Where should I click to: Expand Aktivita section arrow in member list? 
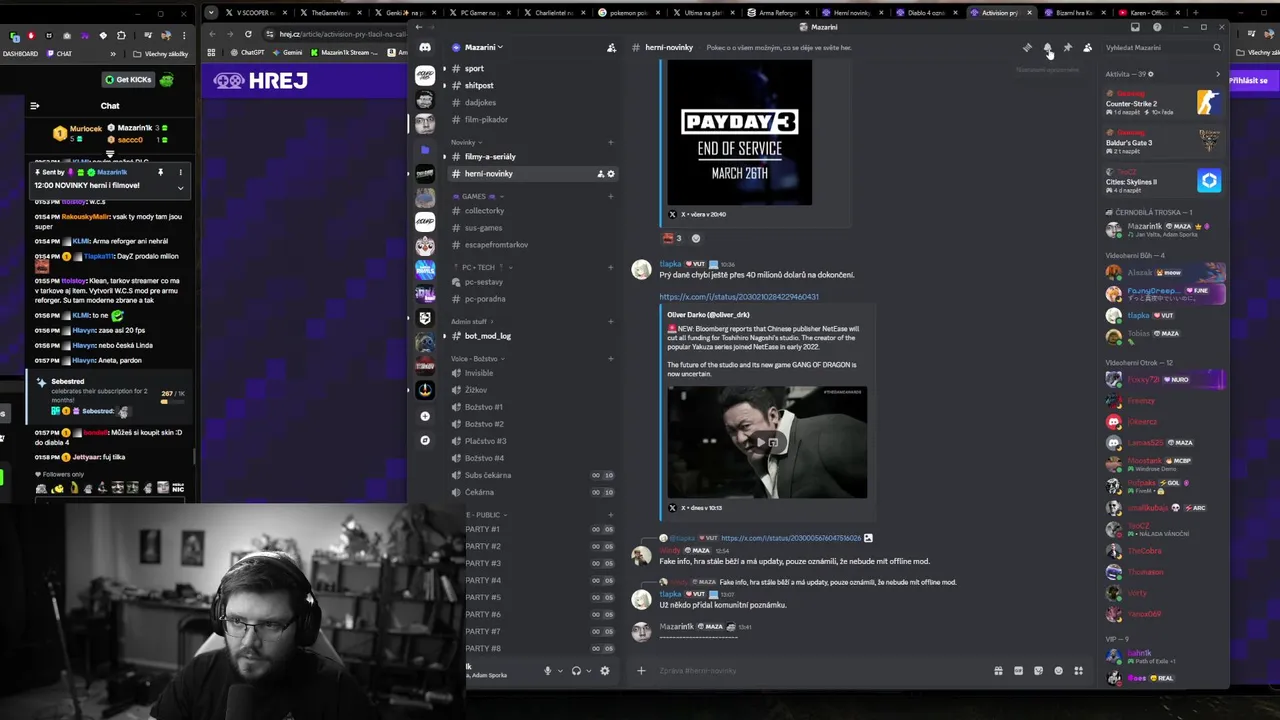click(x=1217, y=74)
